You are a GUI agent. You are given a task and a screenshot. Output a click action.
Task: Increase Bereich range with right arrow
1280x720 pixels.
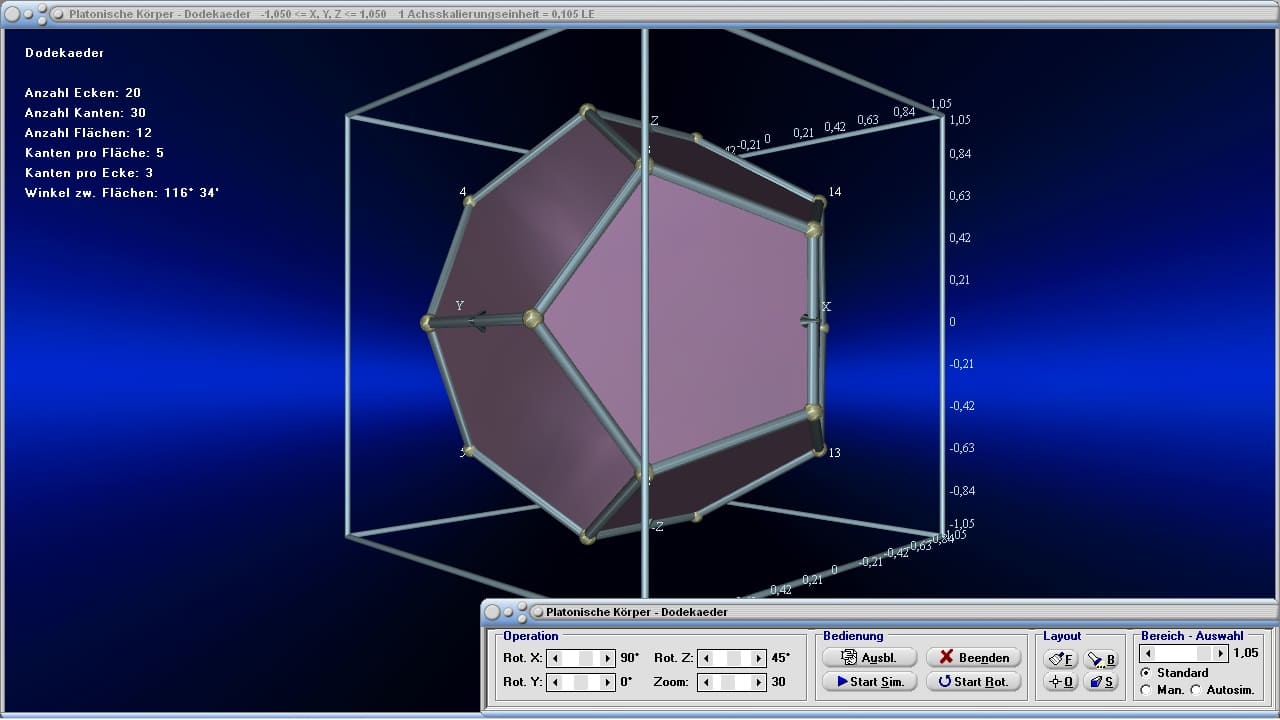point(1220,653)
